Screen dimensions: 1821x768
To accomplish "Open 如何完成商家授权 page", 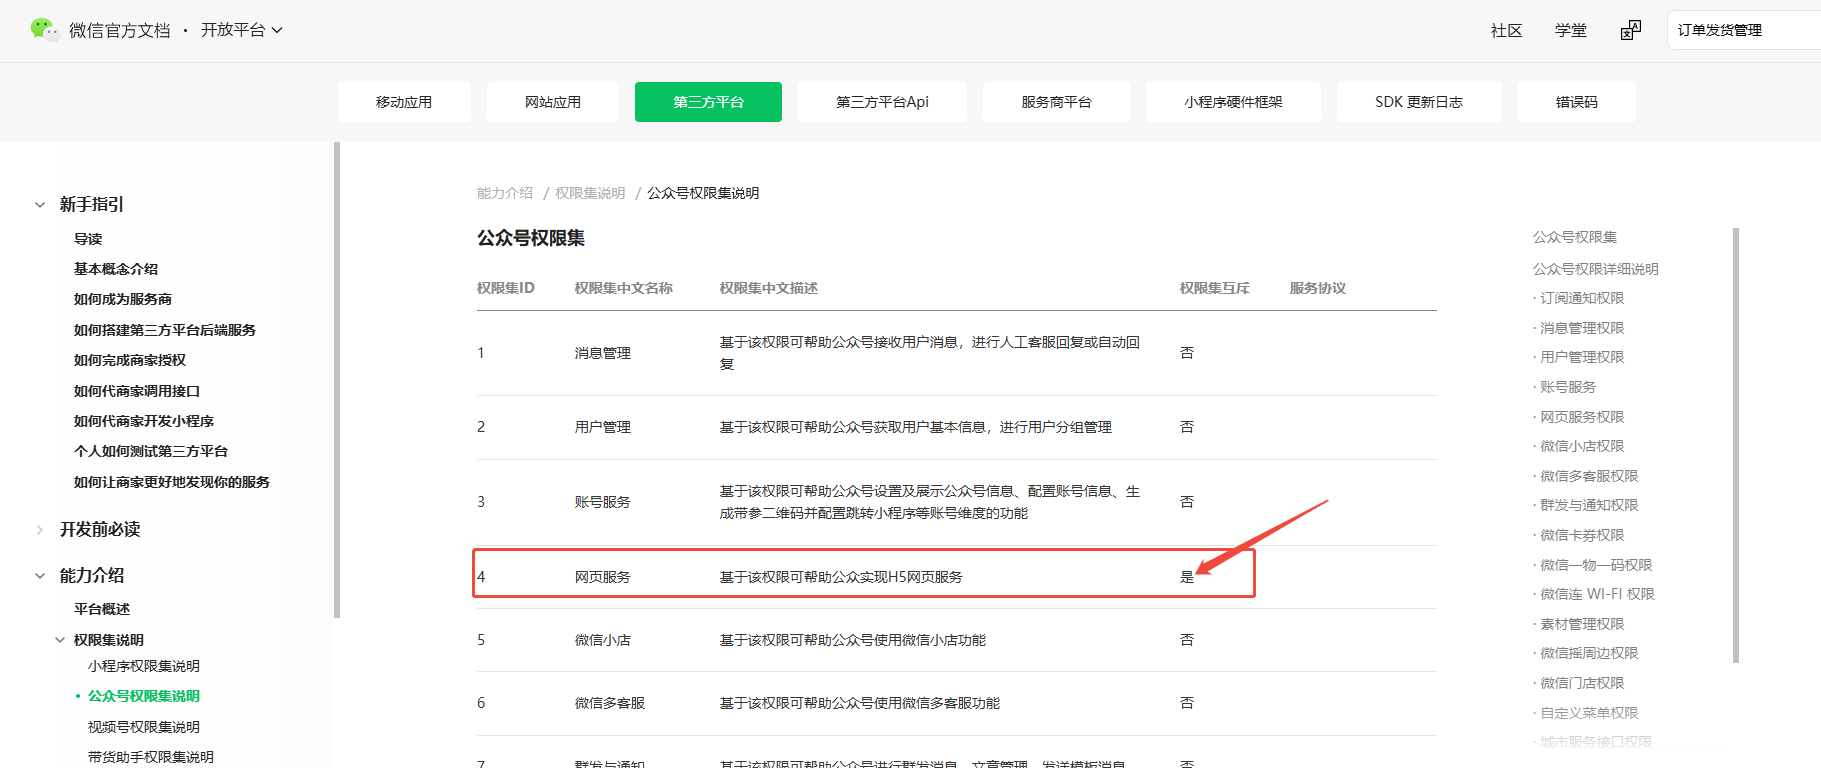I will tap(130, 360).
